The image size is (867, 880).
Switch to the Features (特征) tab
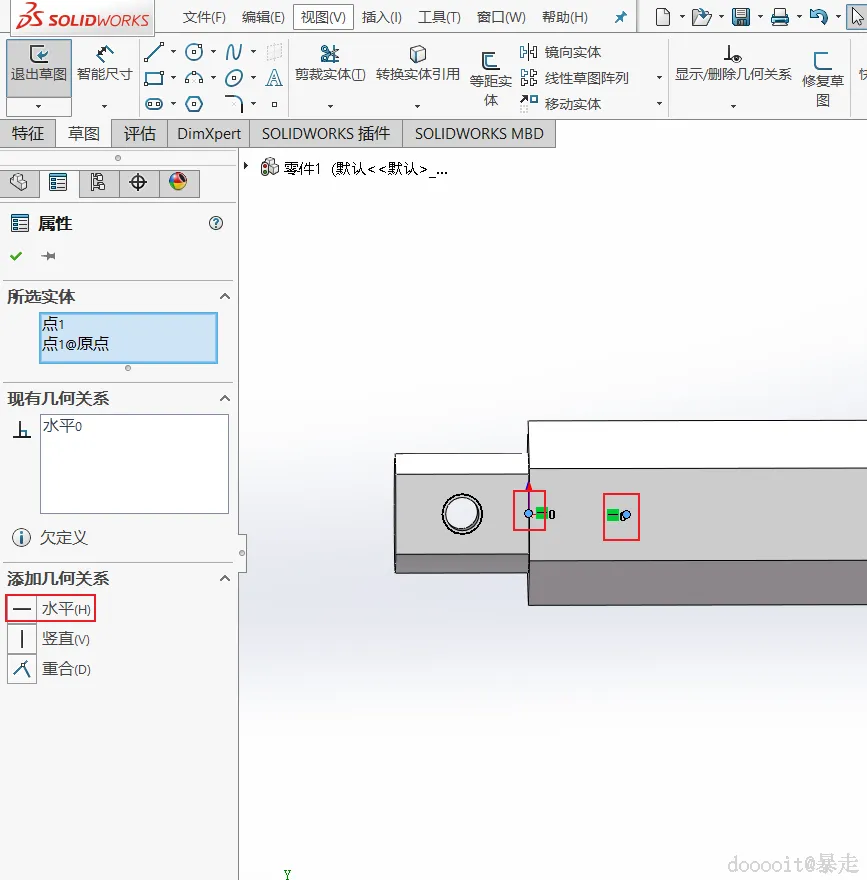27,134
